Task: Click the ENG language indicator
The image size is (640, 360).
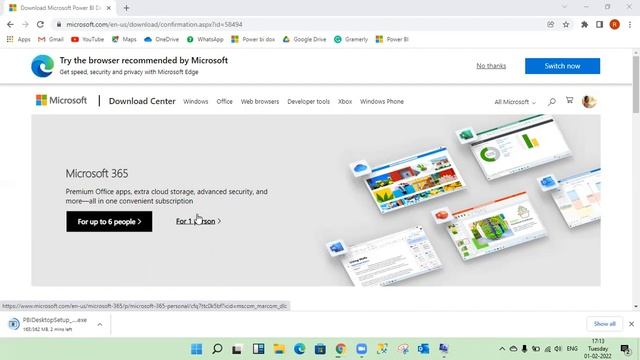Action: [572, 349]
